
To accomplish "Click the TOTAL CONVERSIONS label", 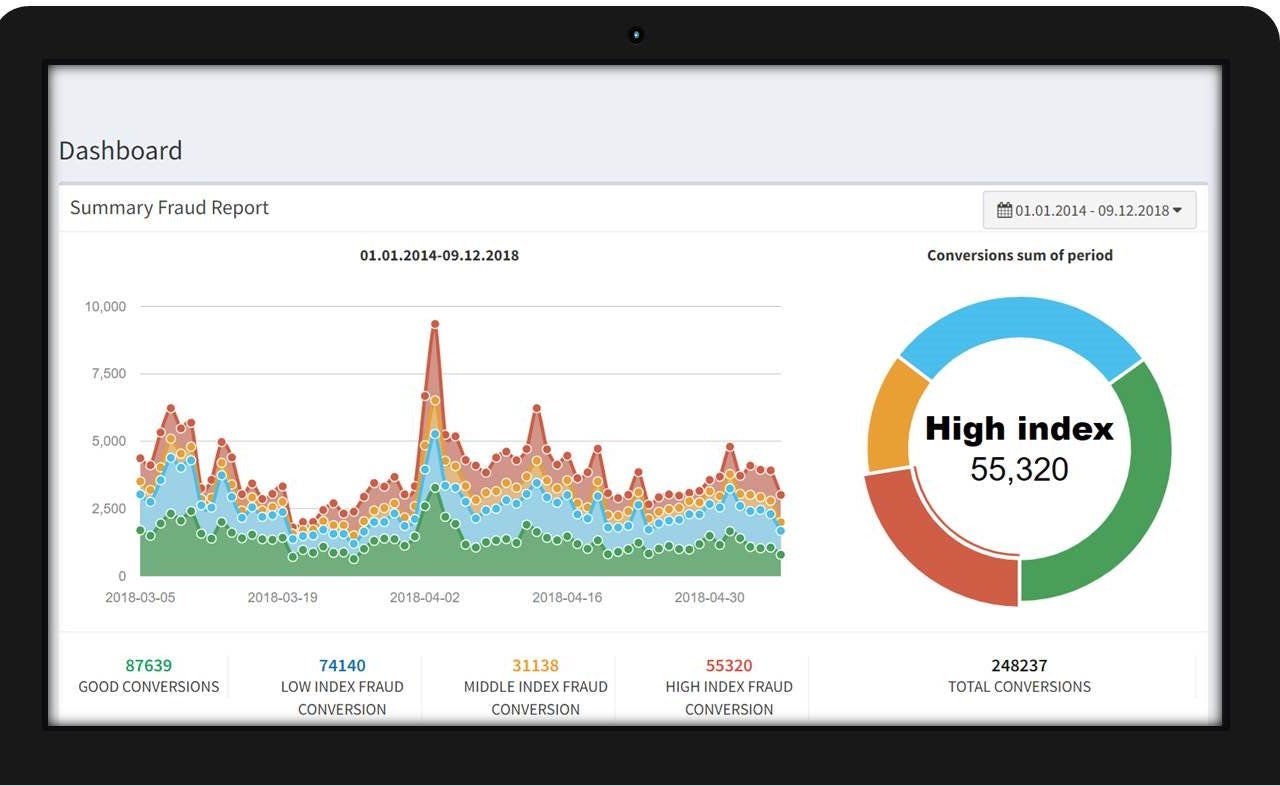I will 1019,687.
